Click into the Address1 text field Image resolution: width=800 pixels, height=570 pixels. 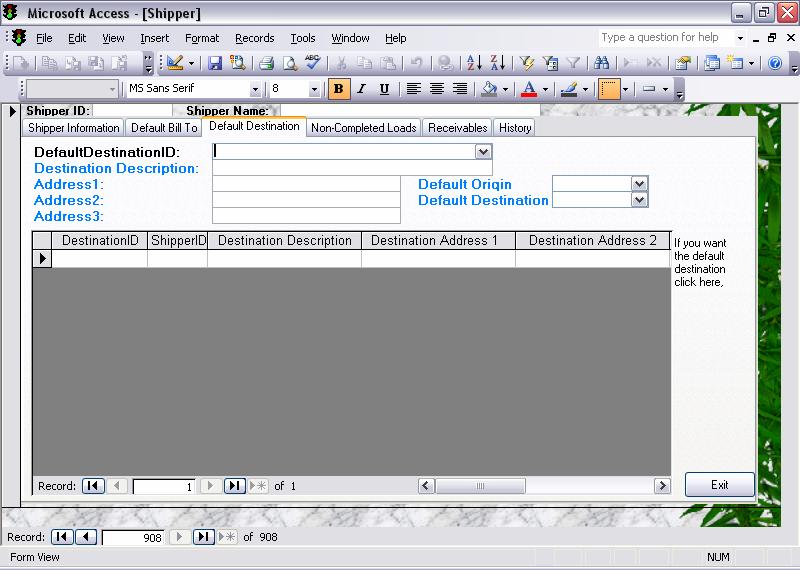(306, 184)
